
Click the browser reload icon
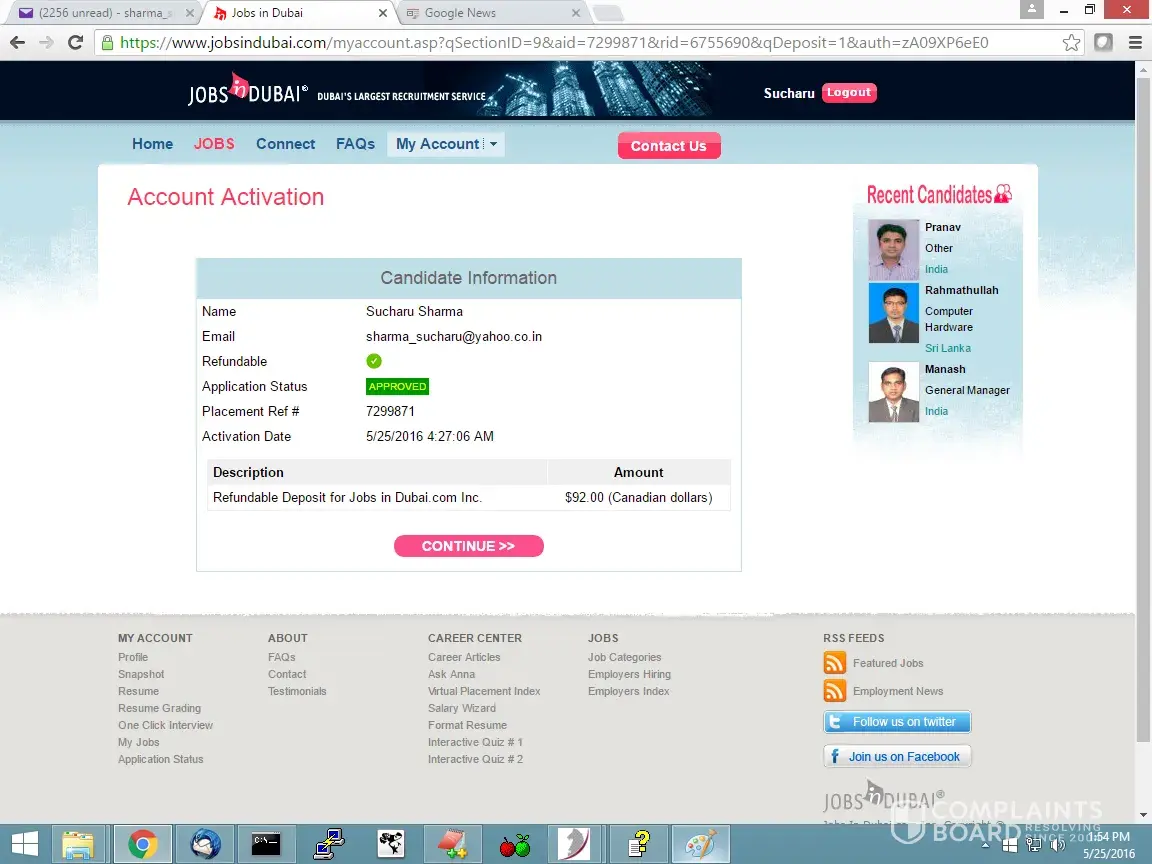(75, 43)
